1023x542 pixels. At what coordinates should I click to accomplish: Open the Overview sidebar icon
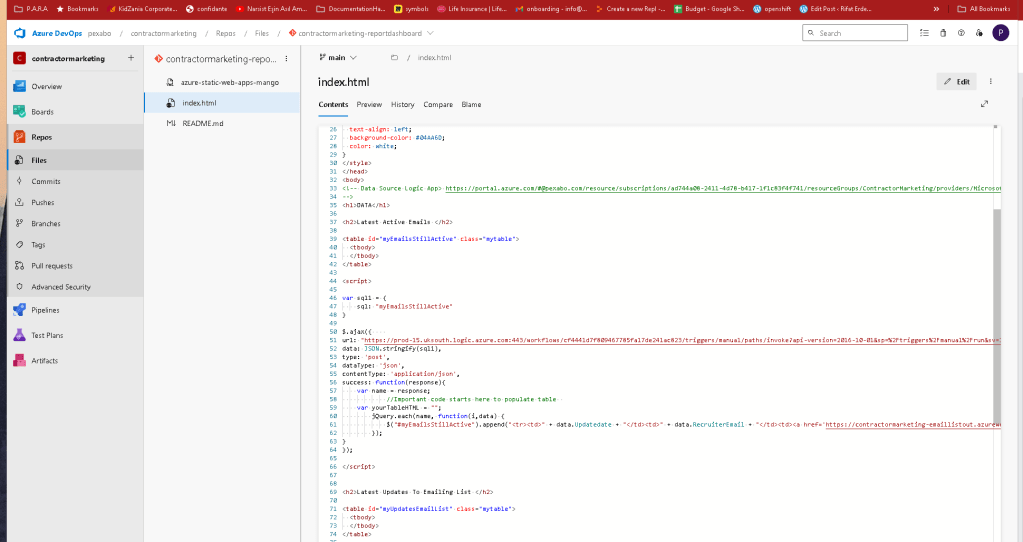[x=20, y=86]
